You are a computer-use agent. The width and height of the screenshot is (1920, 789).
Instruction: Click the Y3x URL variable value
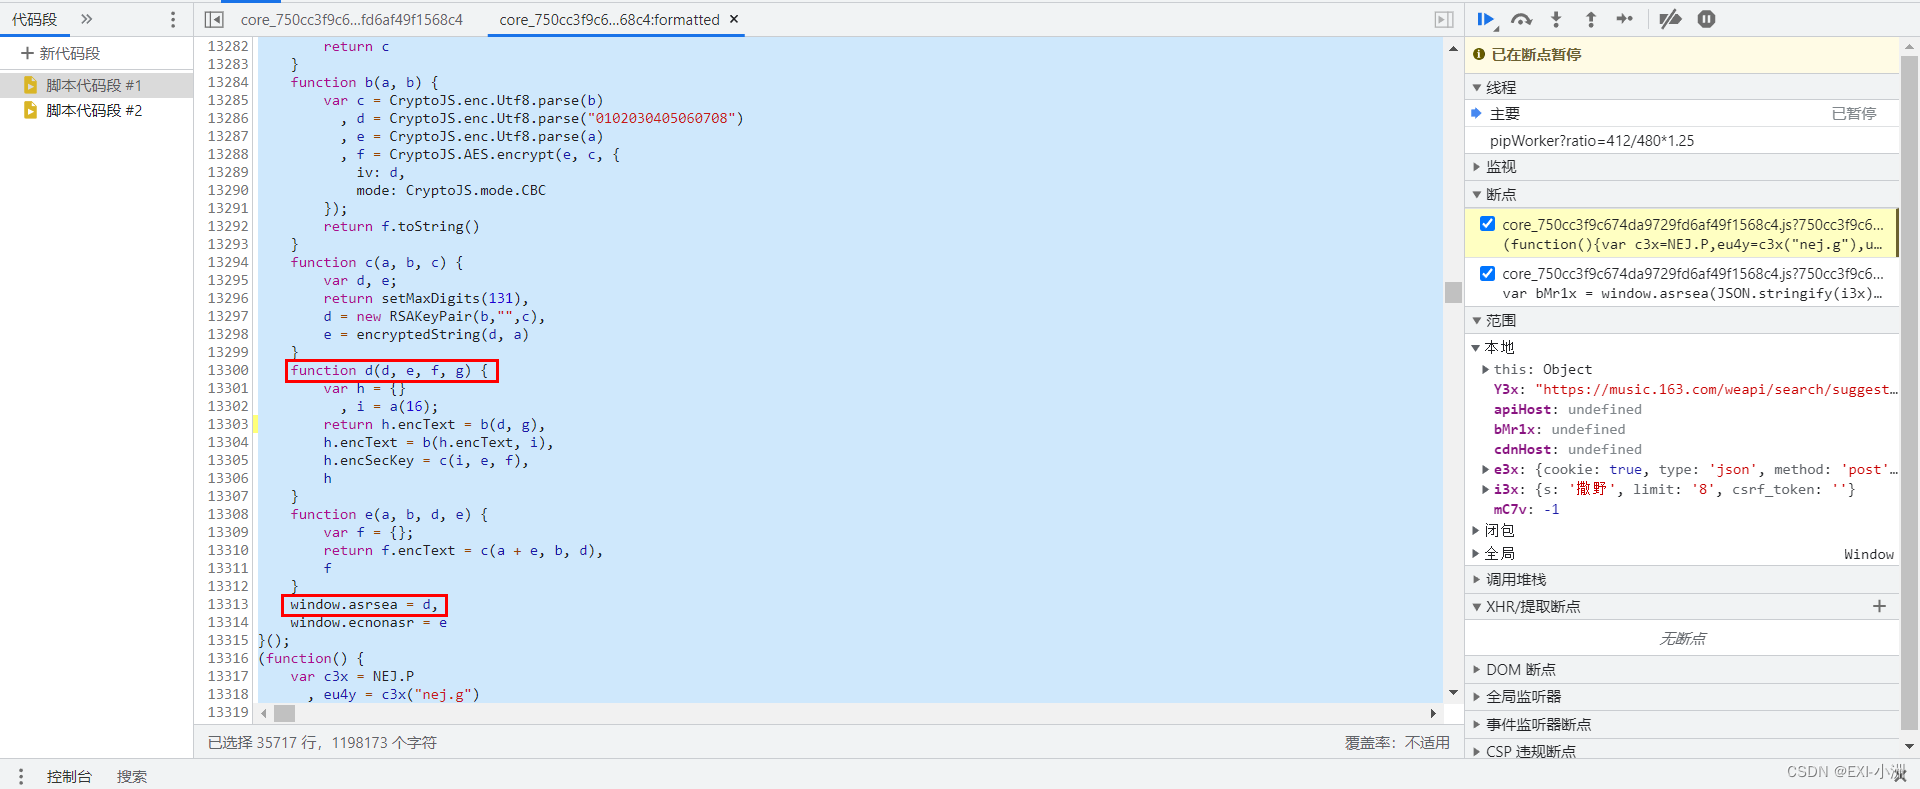click(x=1716, y=389)
